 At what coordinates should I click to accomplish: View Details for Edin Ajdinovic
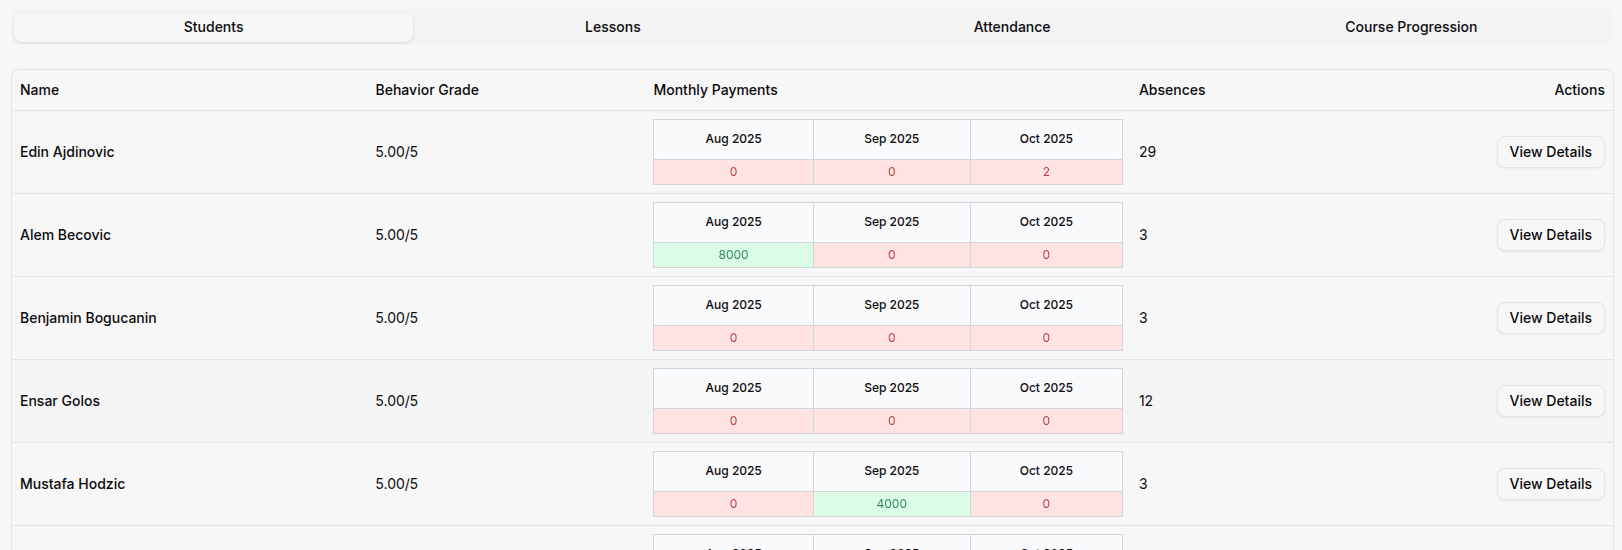pyautogui.click(x=1550, y=152)
